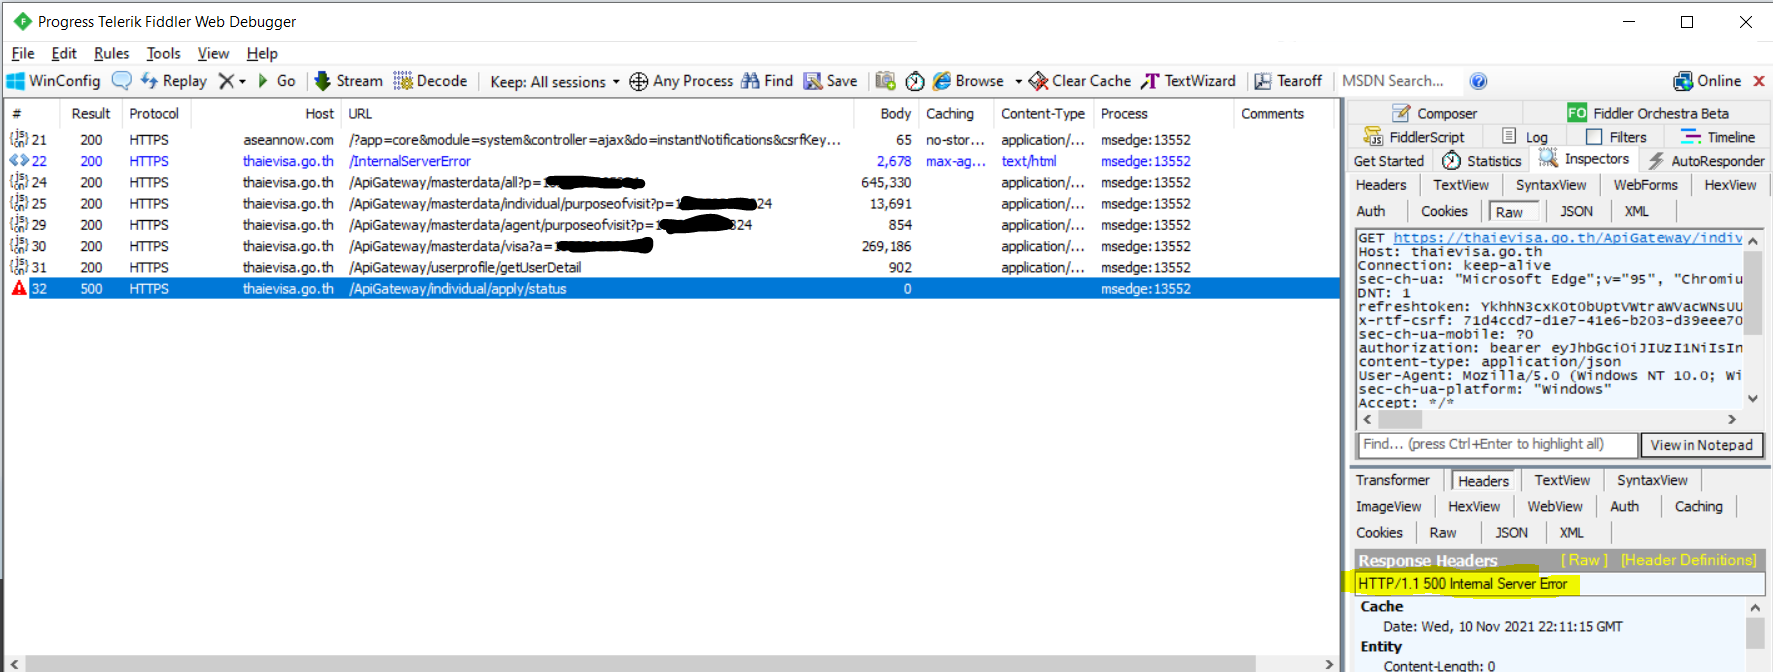Replay the selected session
The width and height of the screenshot is (1773, 672).
coord(174,81)
